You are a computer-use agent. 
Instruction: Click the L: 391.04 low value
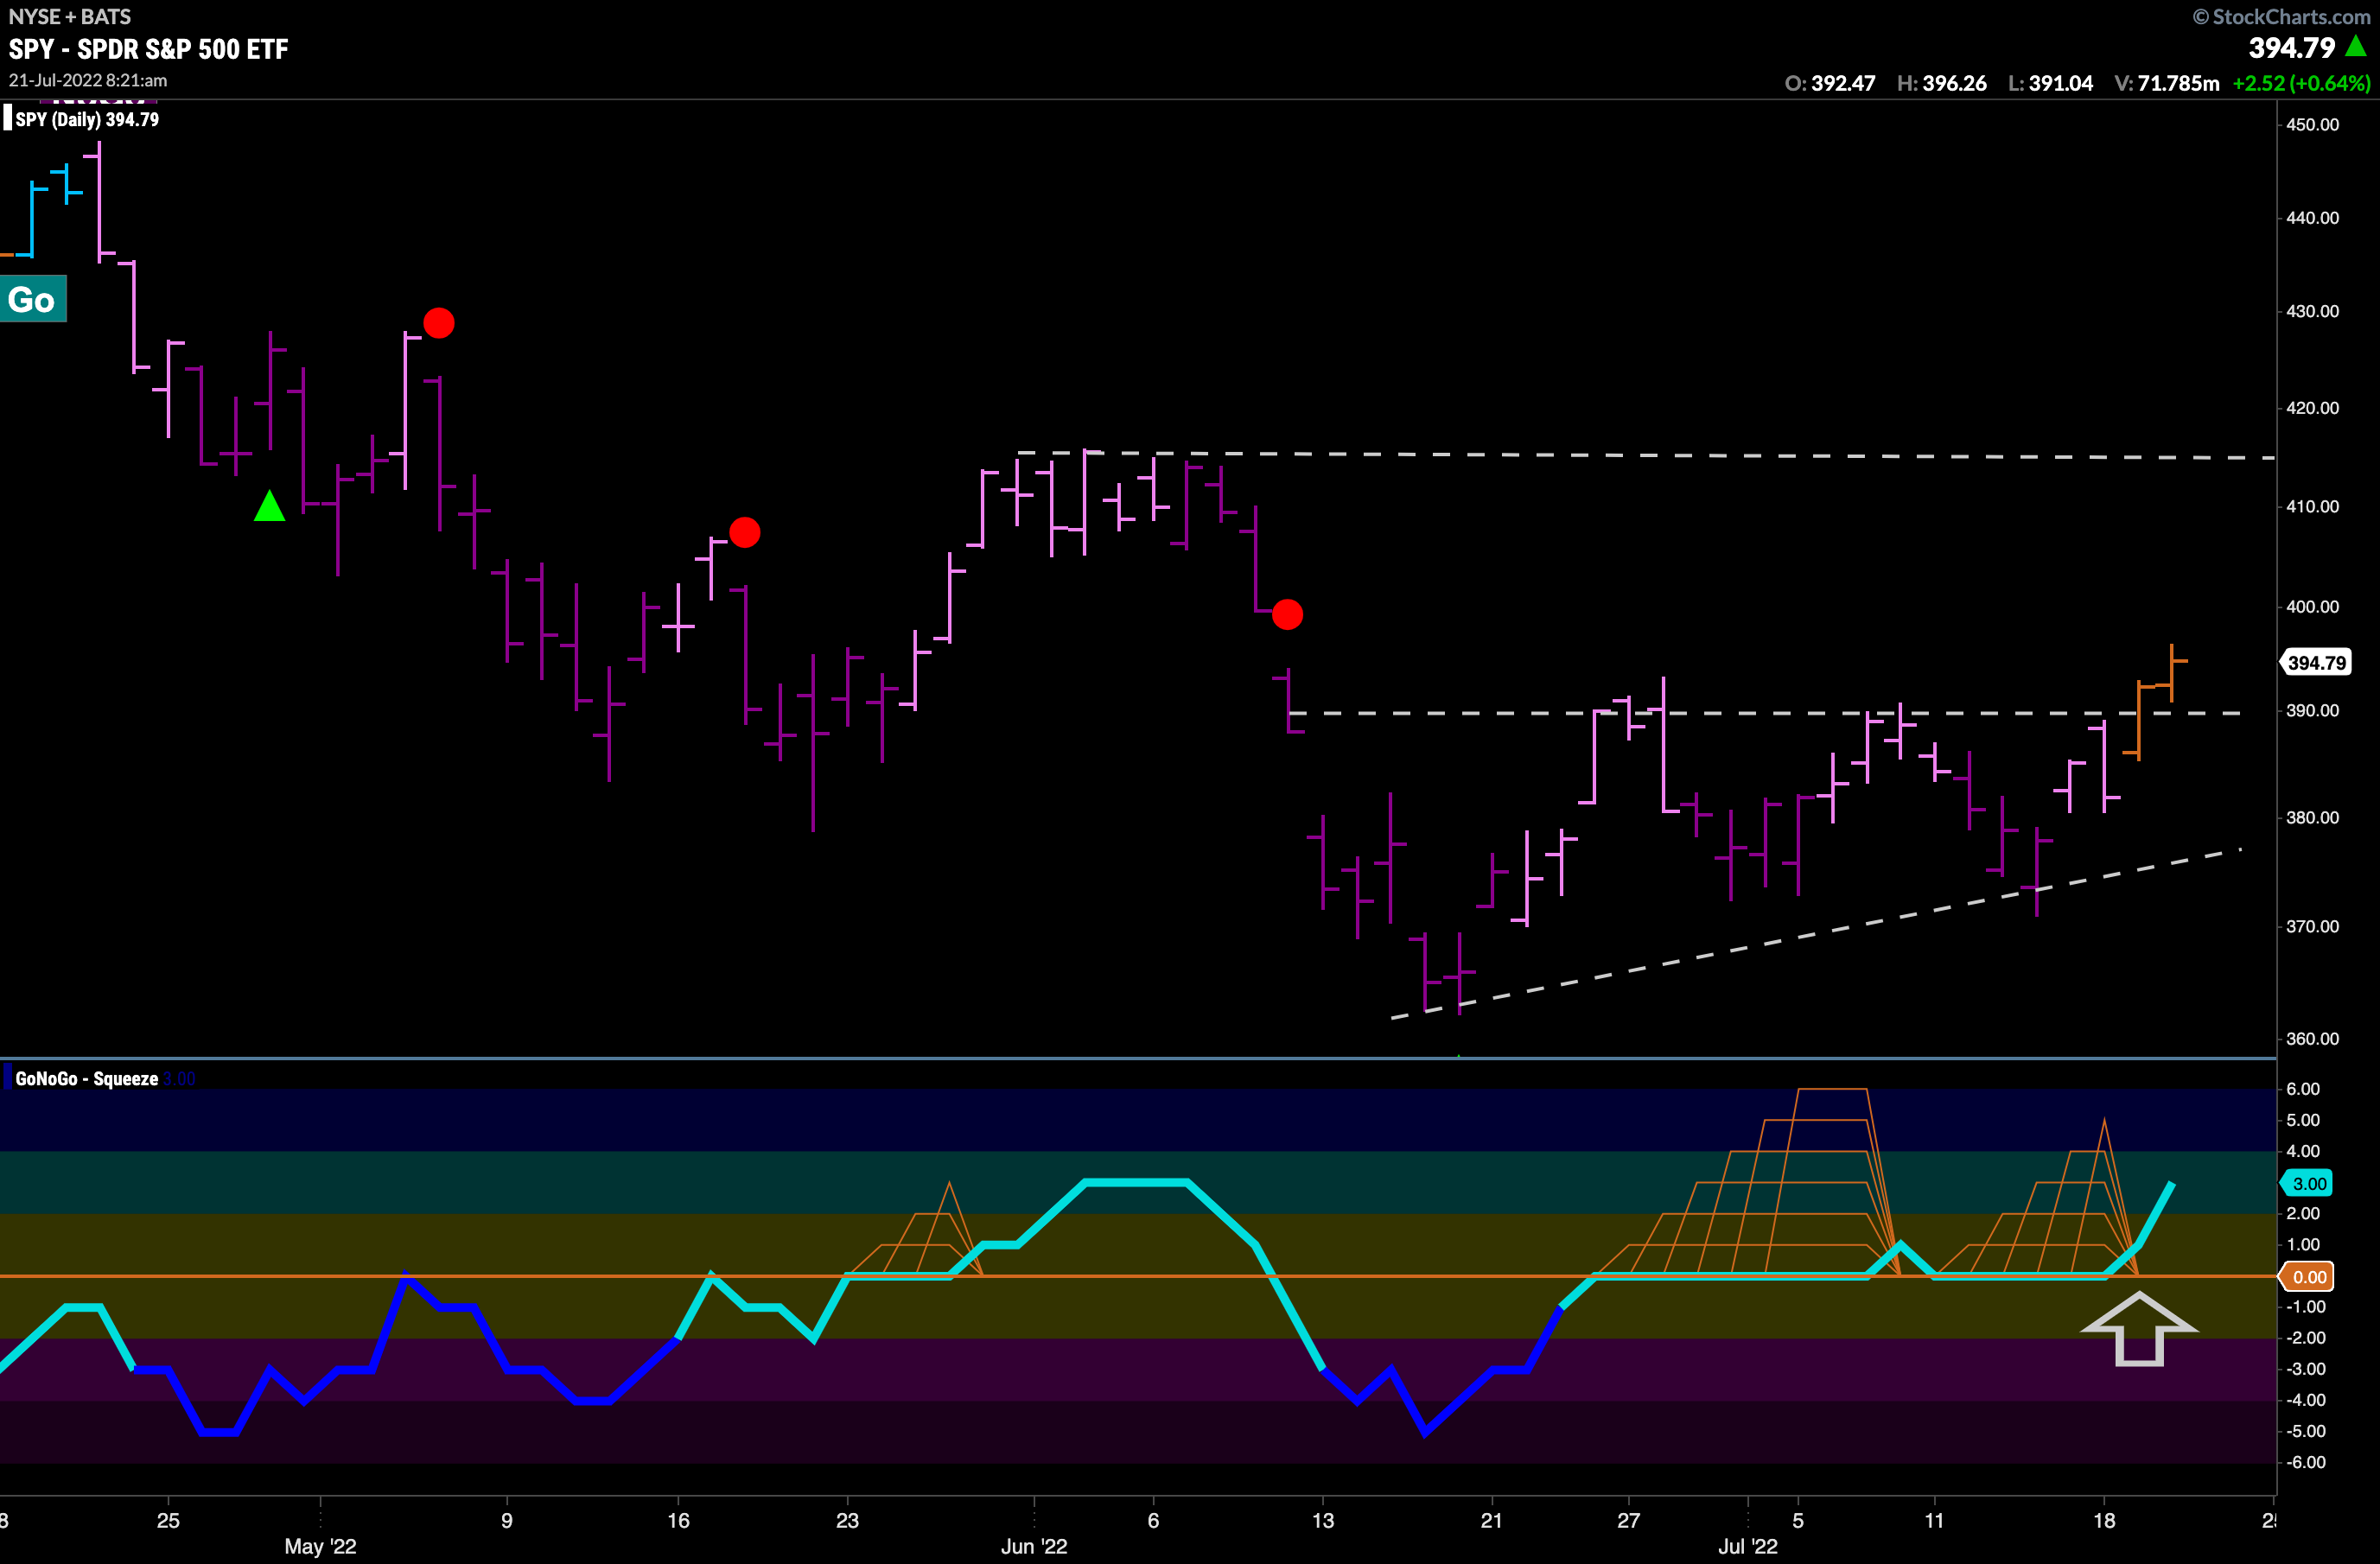(x=2051, y=83)
